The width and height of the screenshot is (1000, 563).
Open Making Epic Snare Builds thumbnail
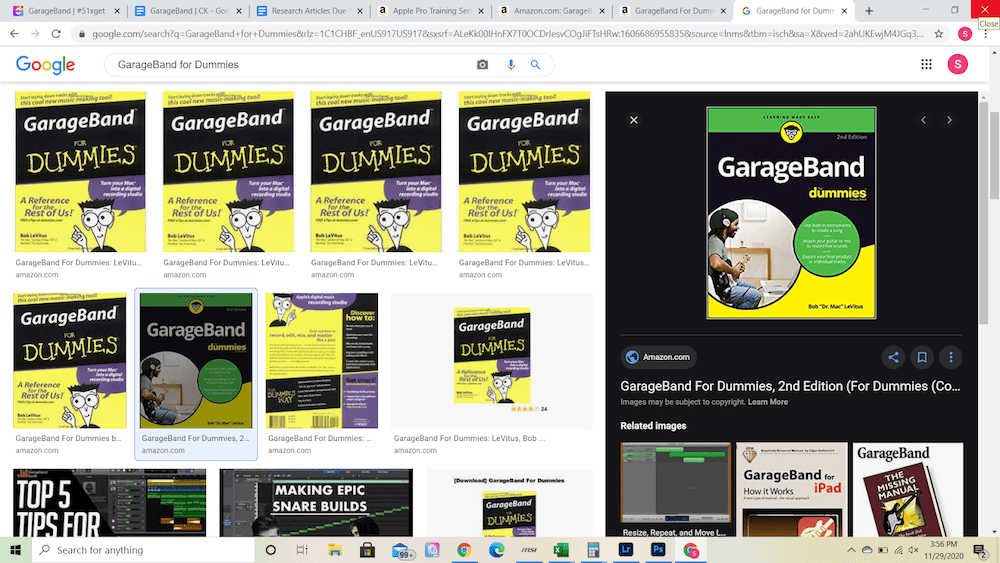pyautogui.click(x=316, y=502)
